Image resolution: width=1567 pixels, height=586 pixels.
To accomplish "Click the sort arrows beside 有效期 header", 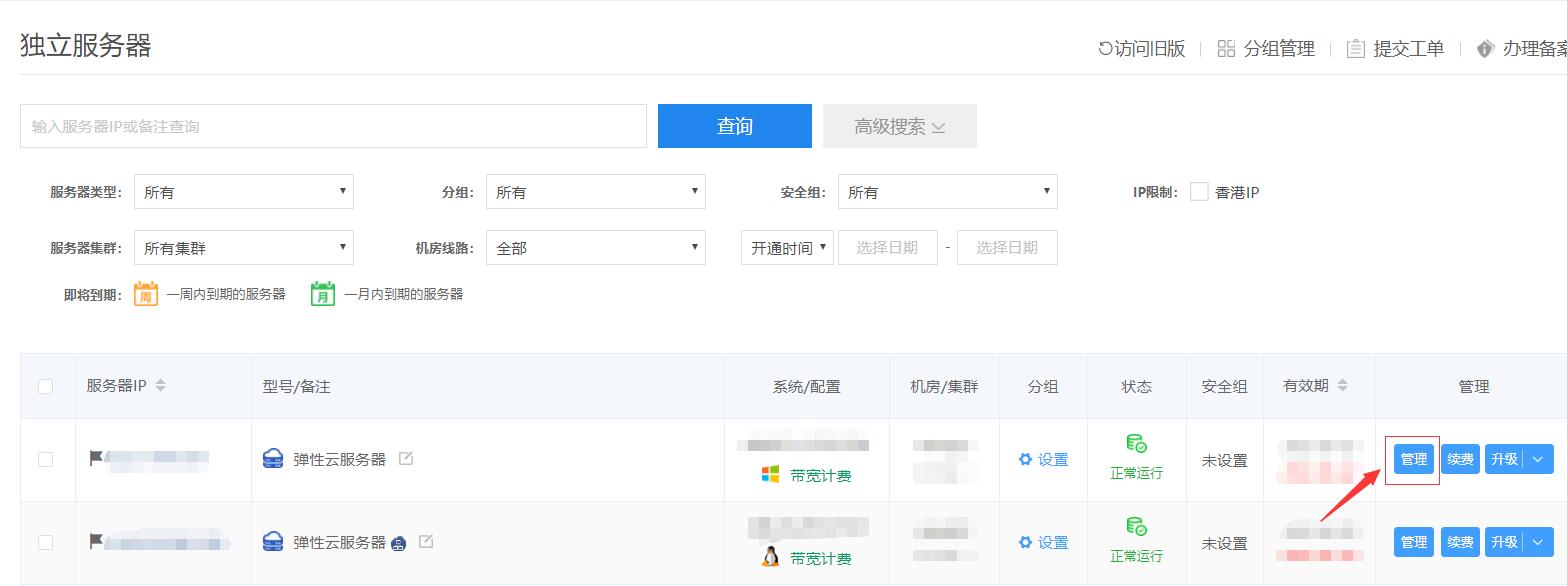I will (1342, 386).
